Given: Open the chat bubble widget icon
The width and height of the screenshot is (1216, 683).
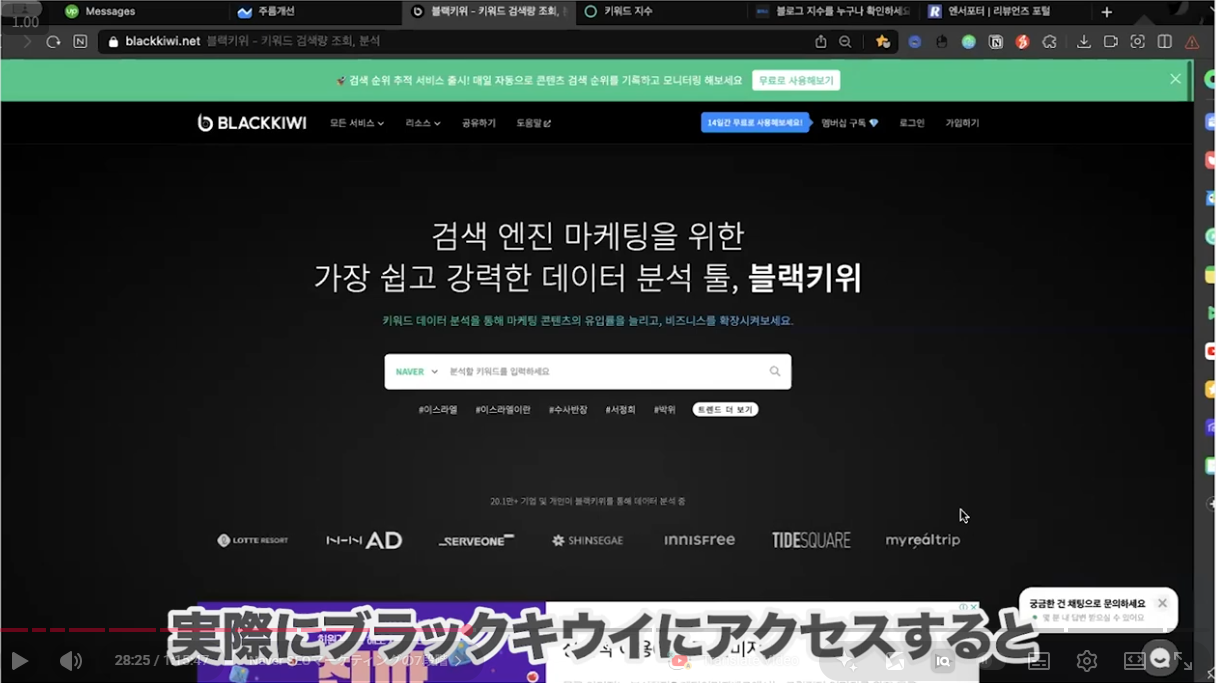Looking at the screenshot, I should [x=1159, y=657].
